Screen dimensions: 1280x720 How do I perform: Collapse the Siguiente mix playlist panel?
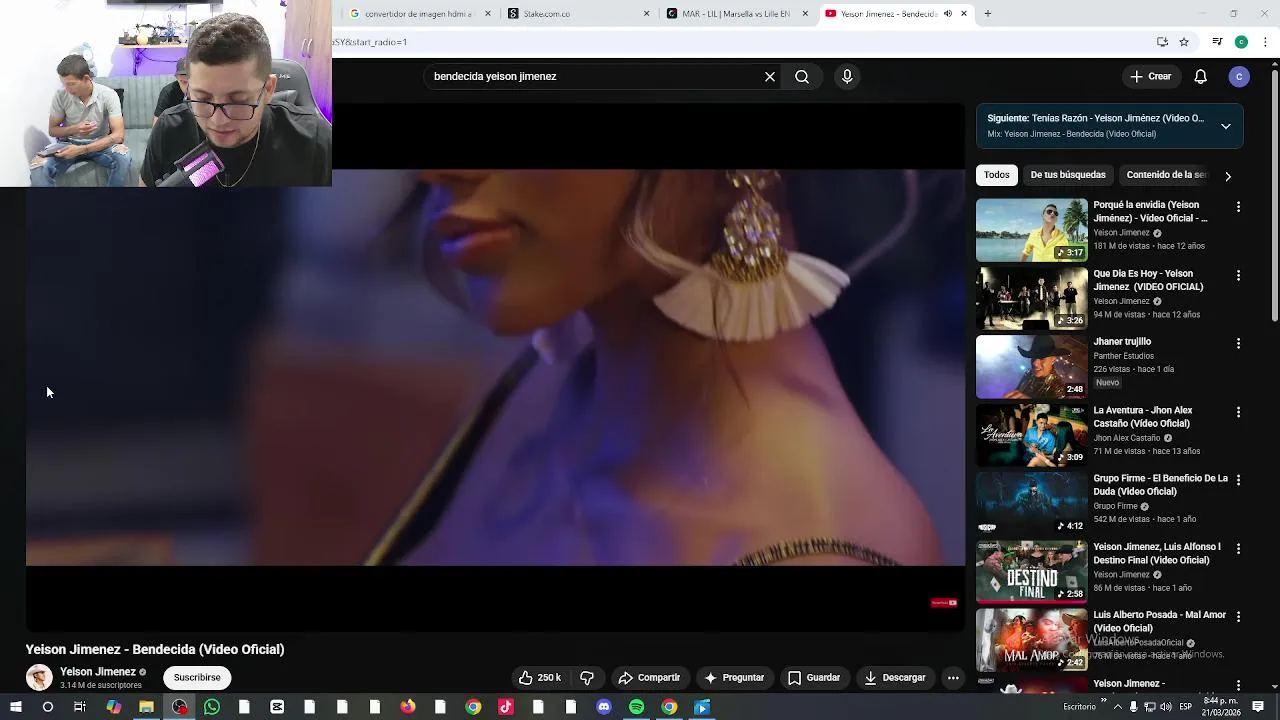(x=1226, y=126)
